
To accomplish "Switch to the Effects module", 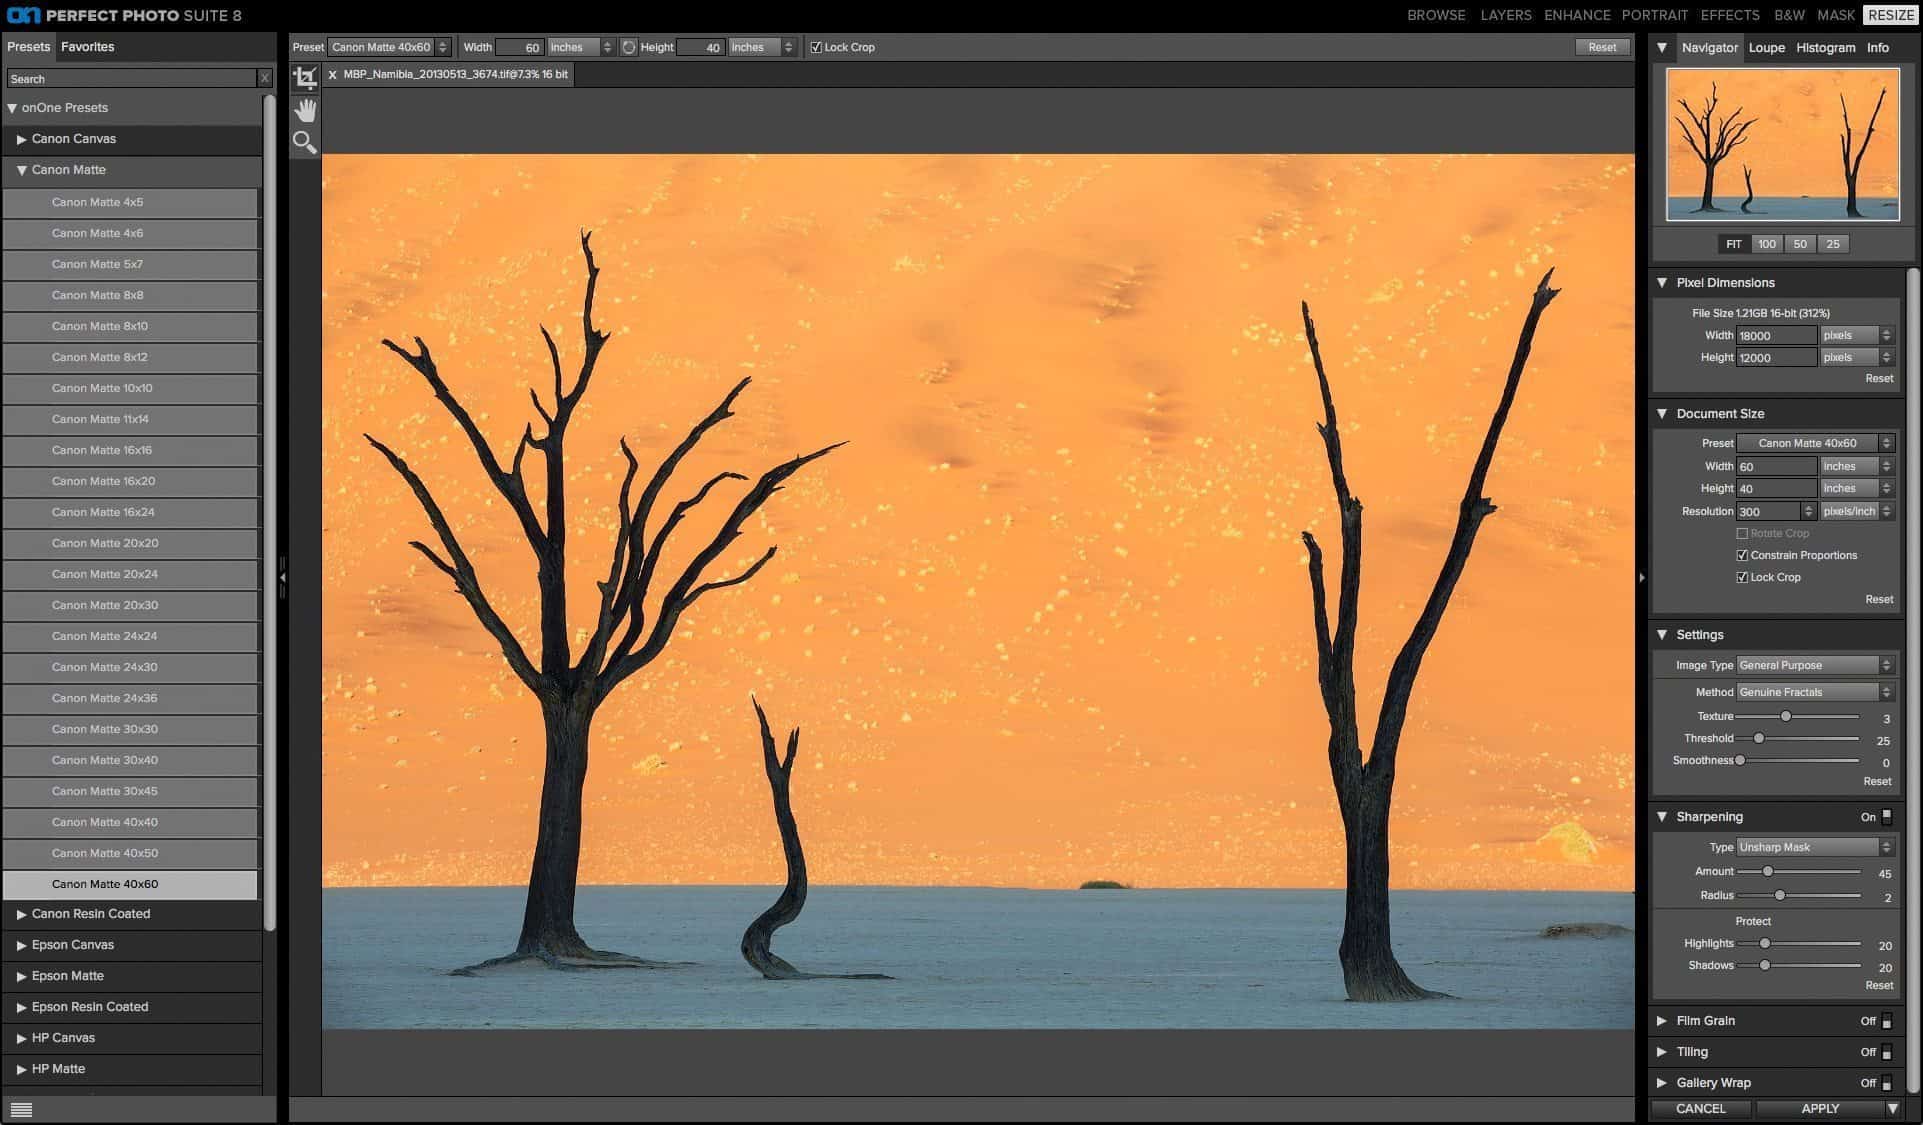I will tap(1729, 15).
